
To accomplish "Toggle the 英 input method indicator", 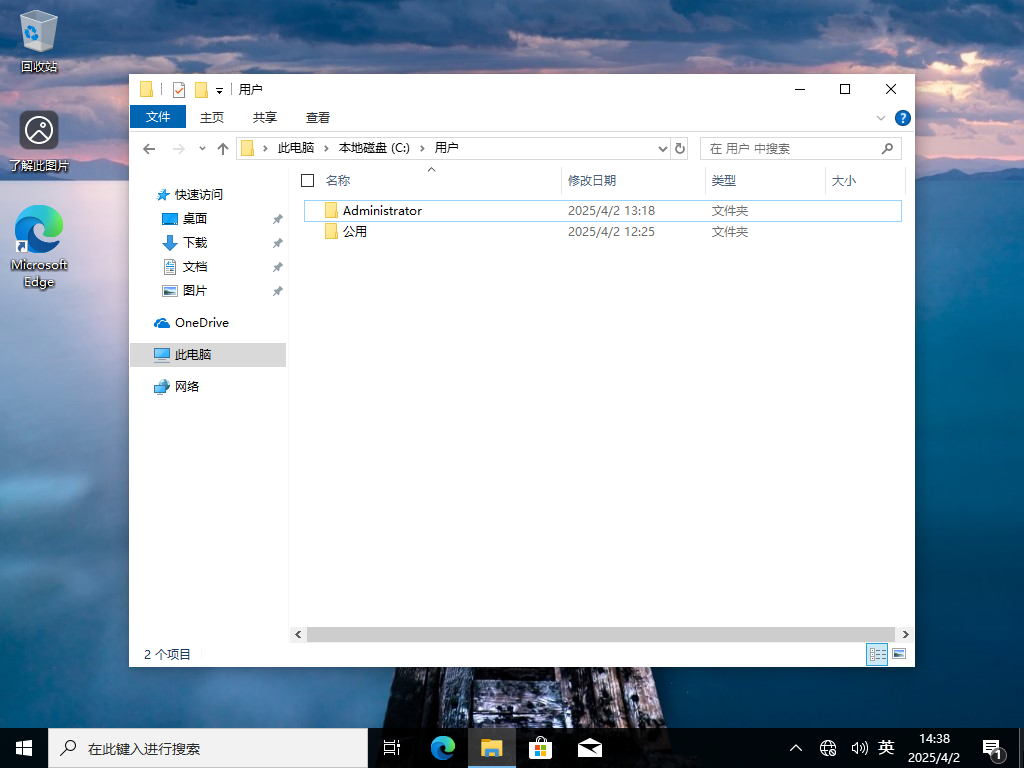I will 886,748.
